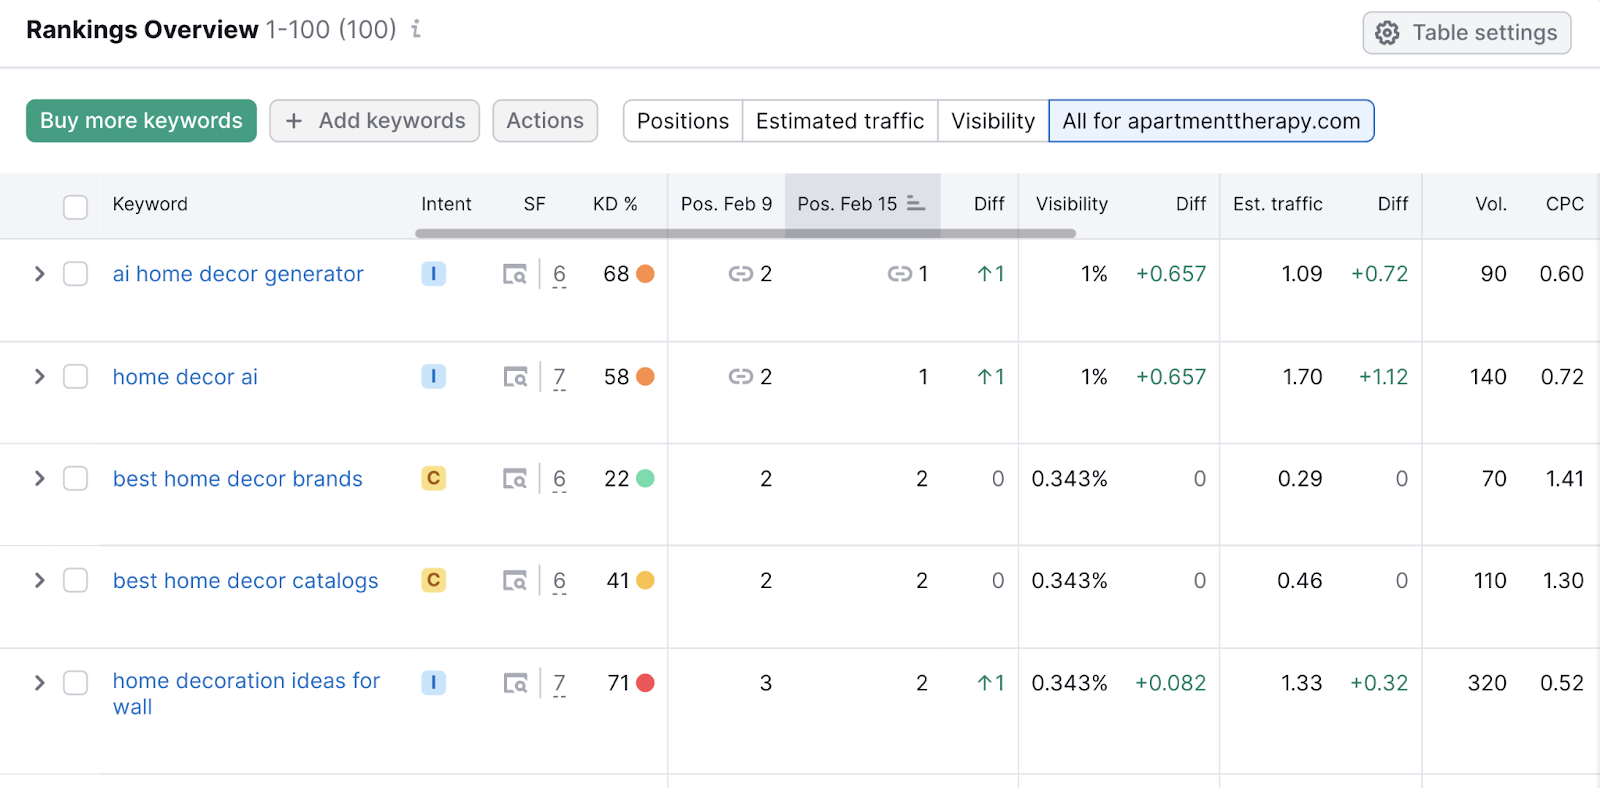Viewport: 1600px width, 788px height.
Task: Check the box for ai home decor generator
Action: (75, 274)
